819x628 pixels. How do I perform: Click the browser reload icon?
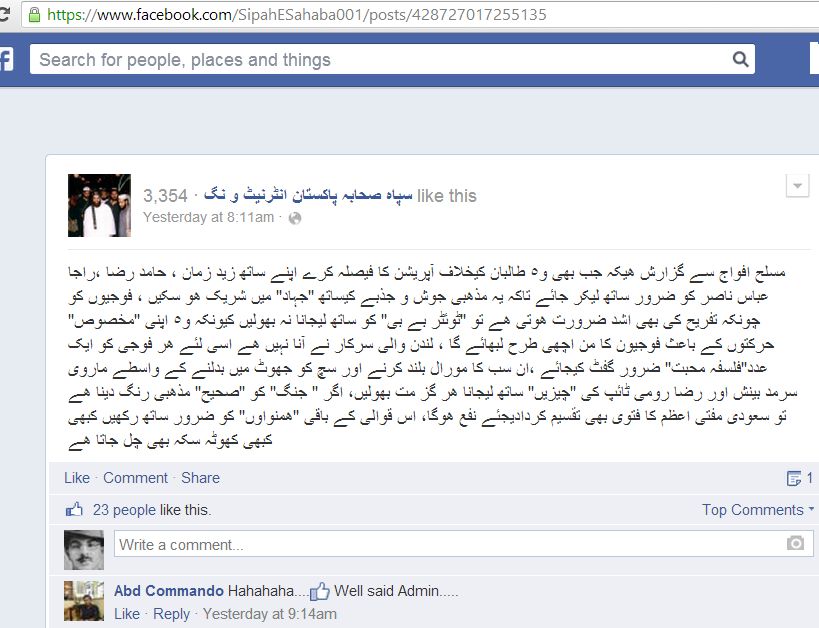pyautogui.click(x=4, y=14)
